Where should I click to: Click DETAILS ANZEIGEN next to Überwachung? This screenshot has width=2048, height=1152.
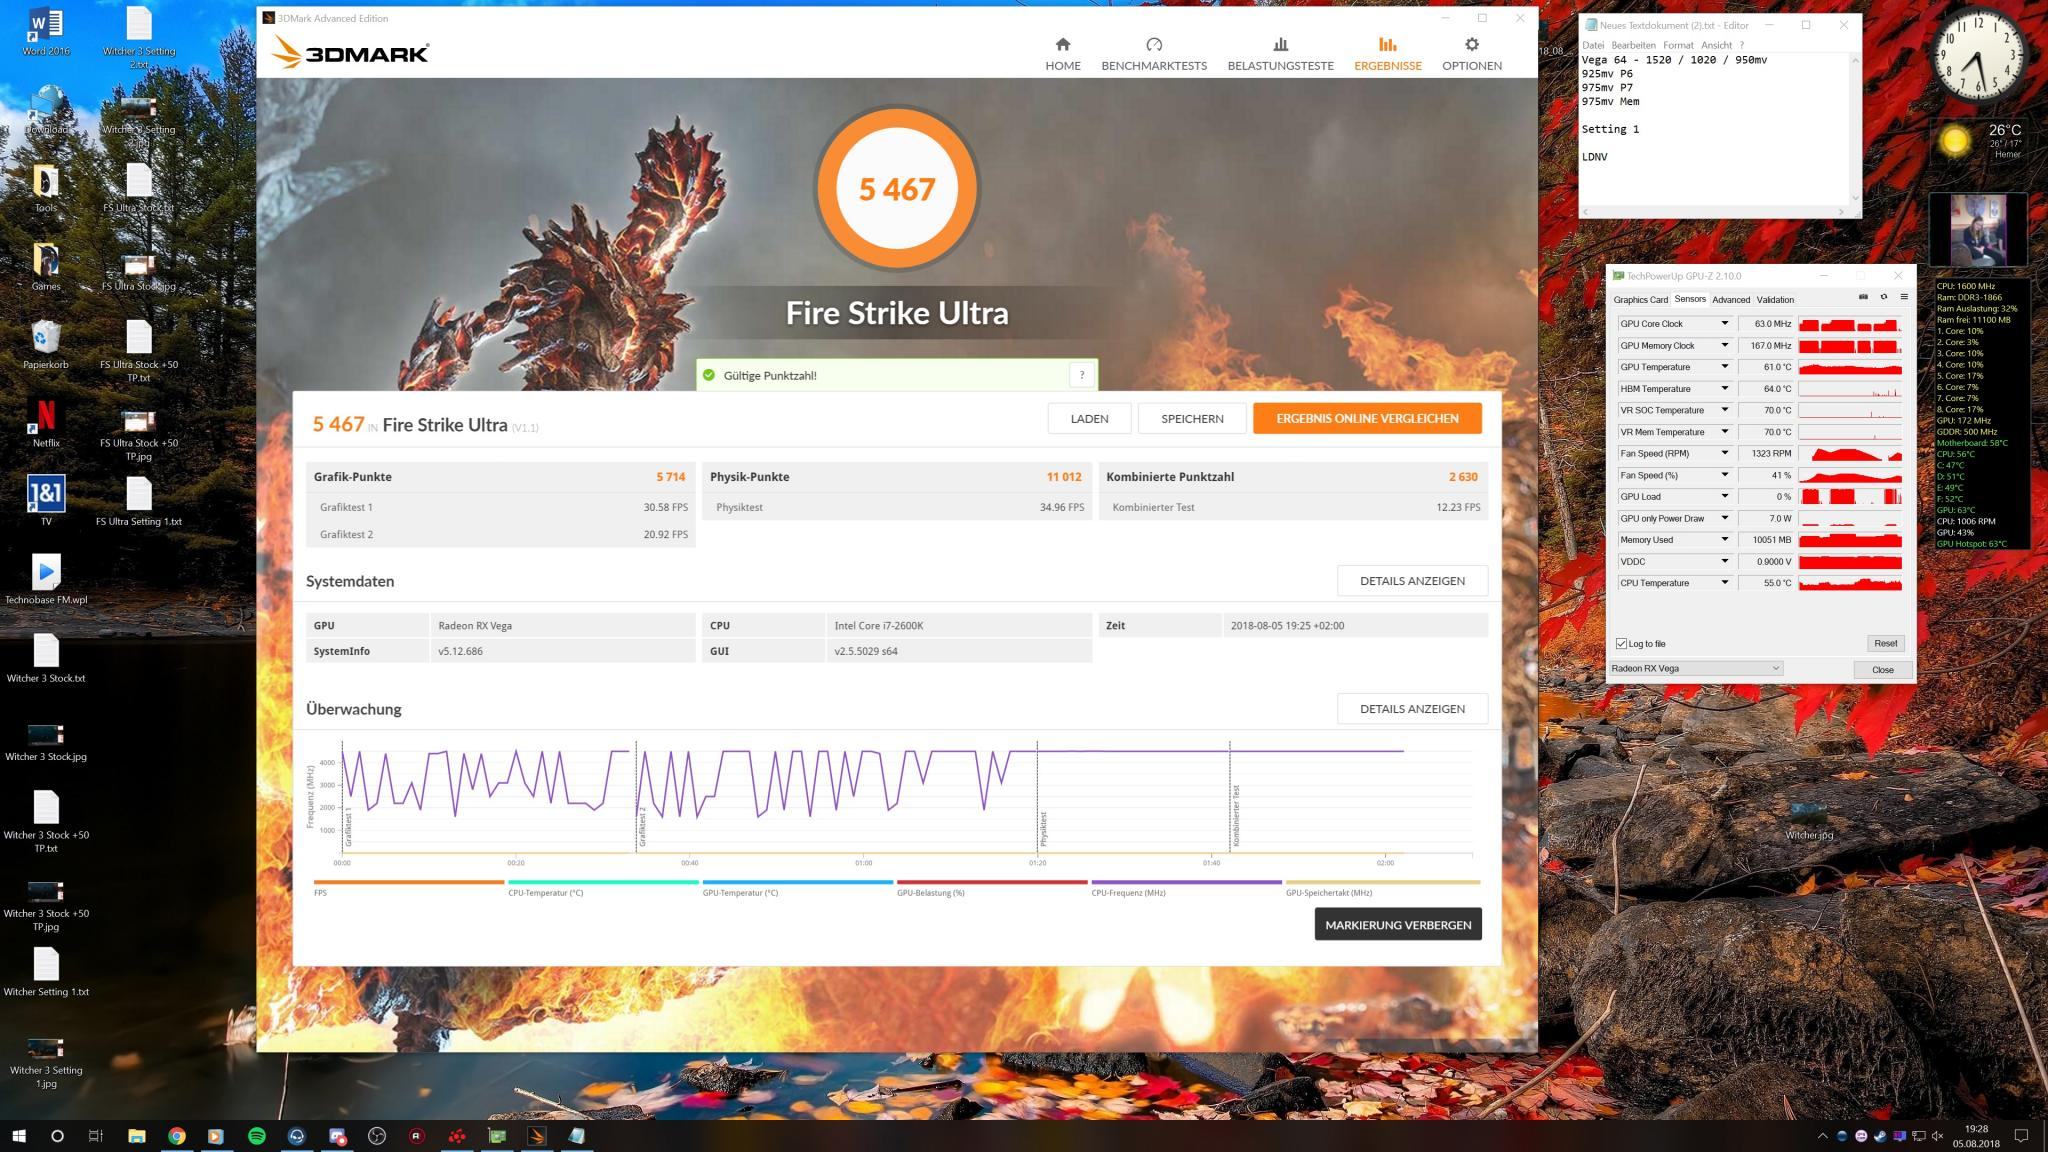pyautogui.click(x=1412, y=709)
